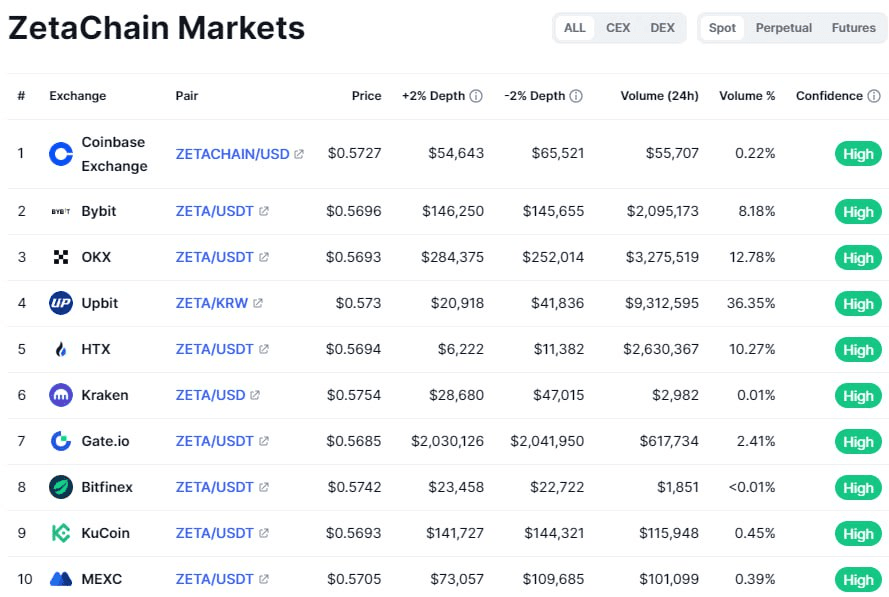Sort by the Volume (24h) column header

click(x=659, y=96)
